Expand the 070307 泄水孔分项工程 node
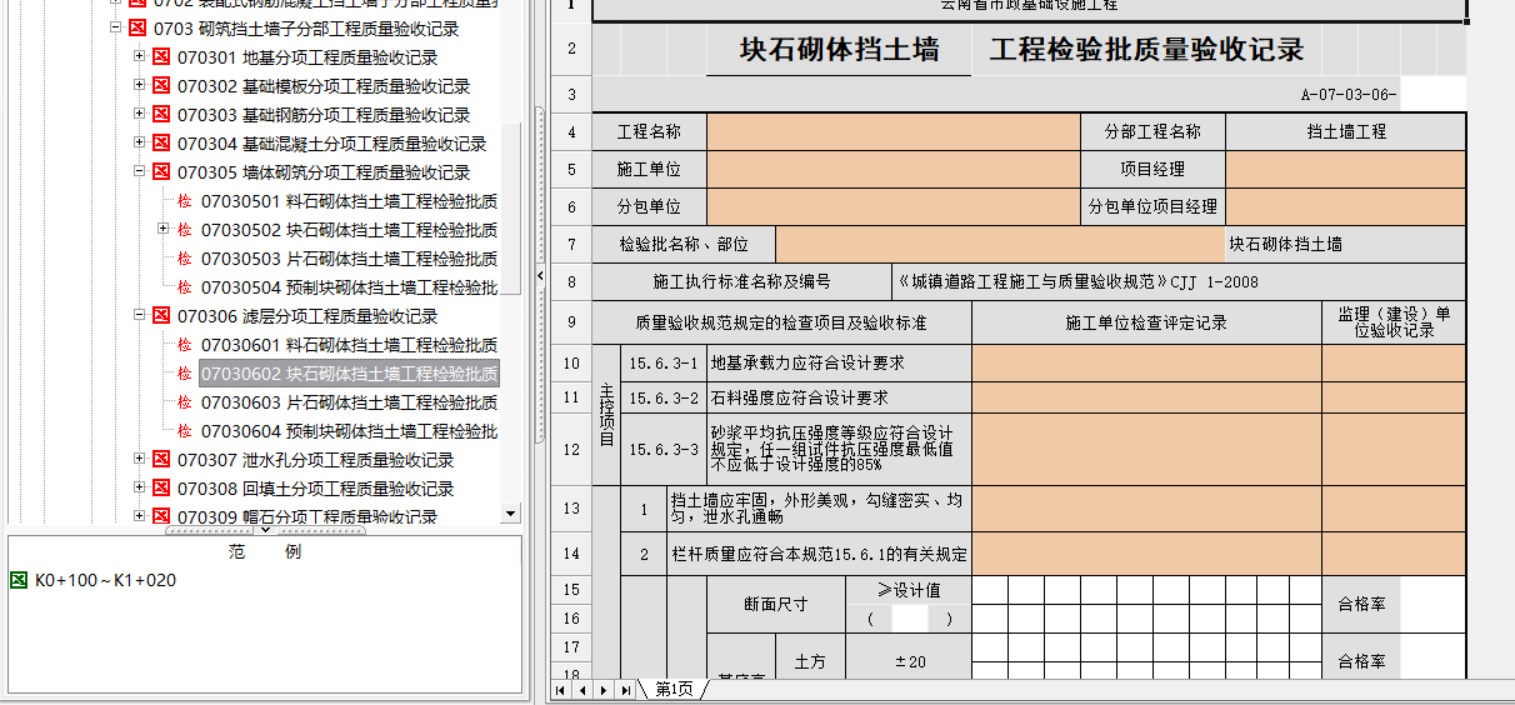The image size is (1515, 705). click(x=140, y=459)
